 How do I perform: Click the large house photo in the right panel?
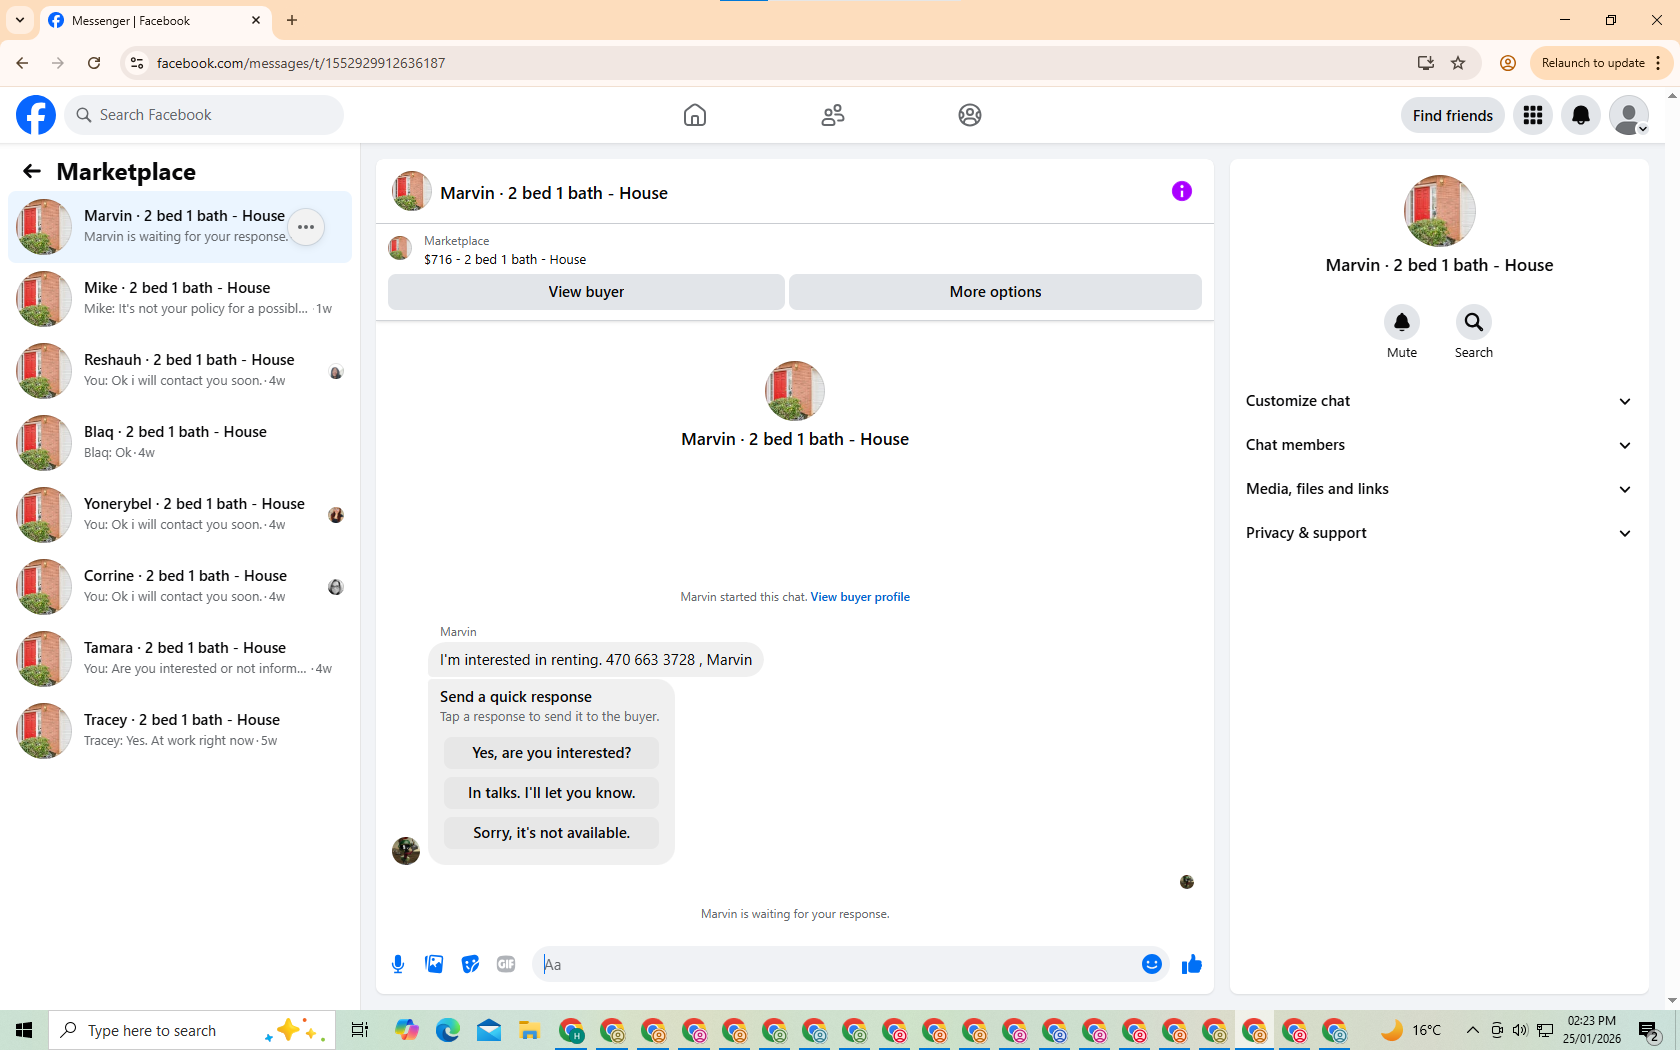pos(1439,211)
